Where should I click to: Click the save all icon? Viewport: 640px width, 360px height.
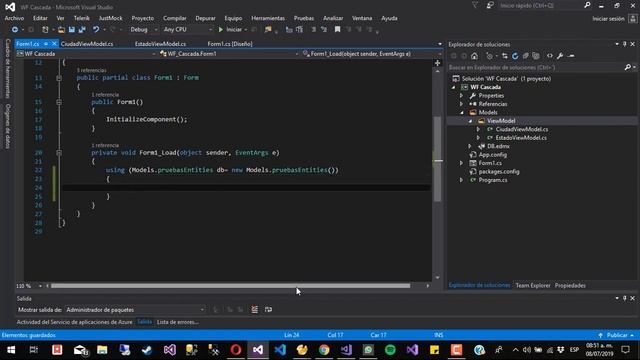click(82, 29)
